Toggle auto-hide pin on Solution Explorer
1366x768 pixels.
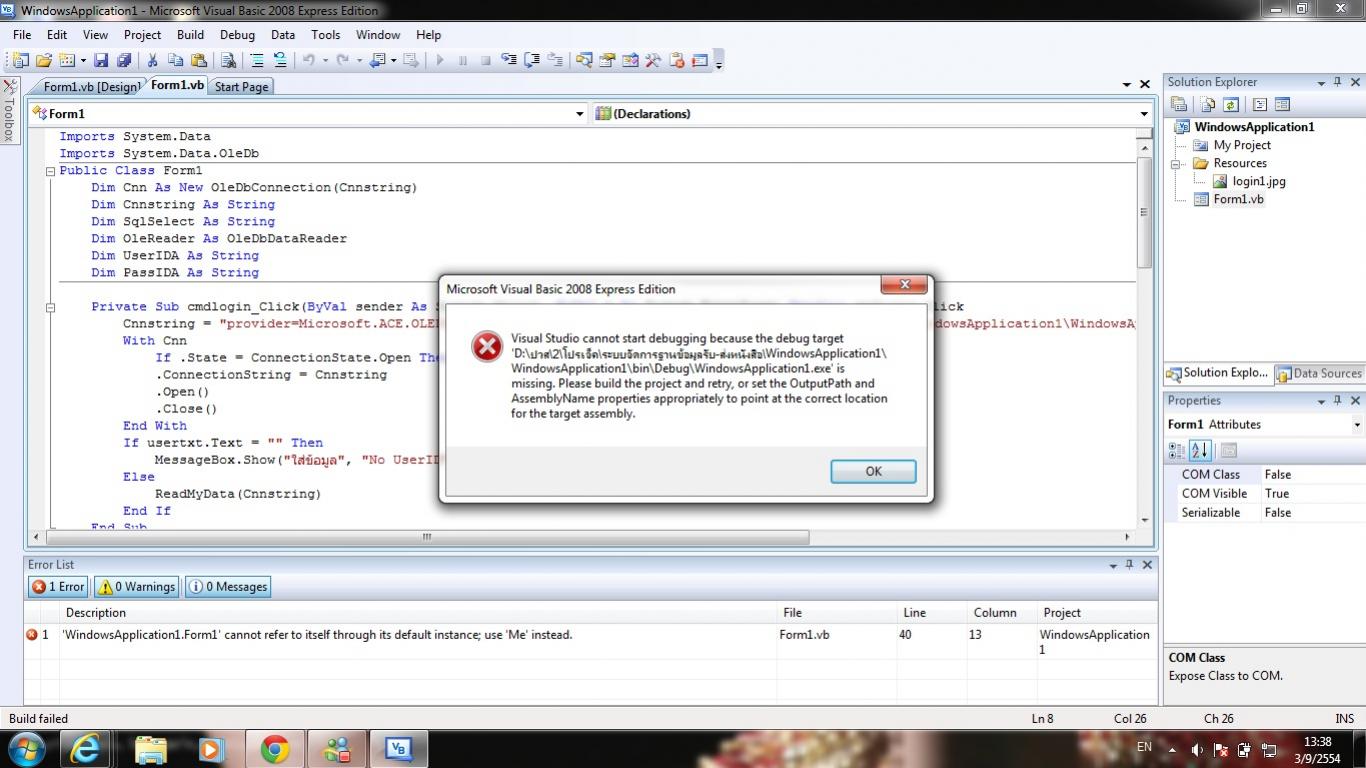pyautogui.click(x=1338, y=82)
